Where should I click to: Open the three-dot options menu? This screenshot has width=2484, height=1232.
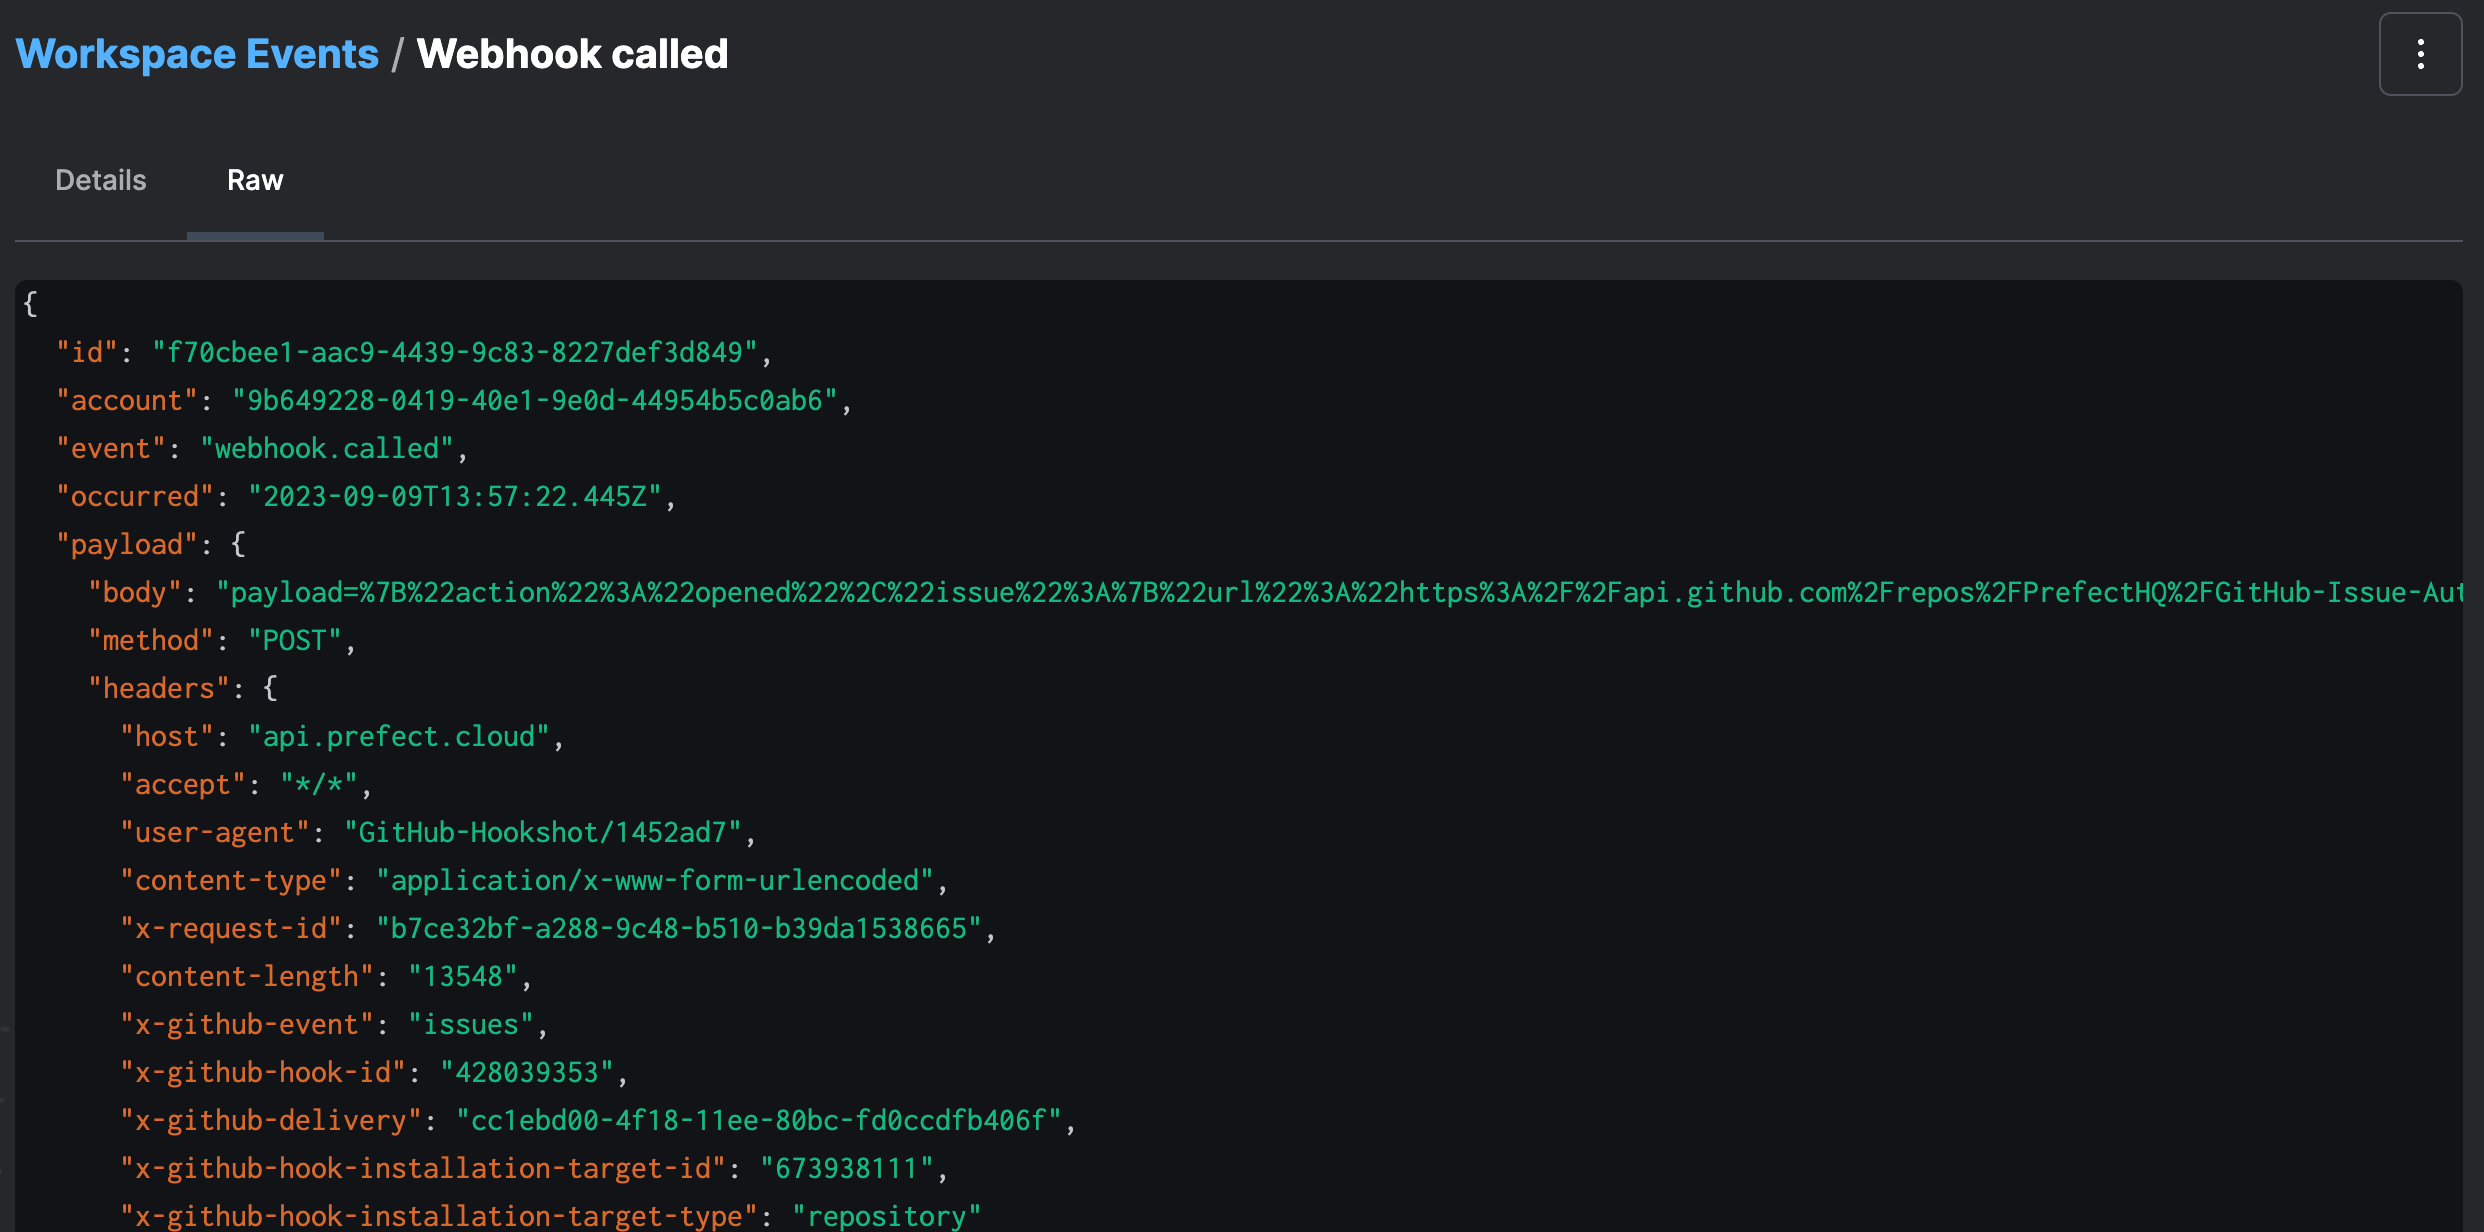click(2420, 54)
